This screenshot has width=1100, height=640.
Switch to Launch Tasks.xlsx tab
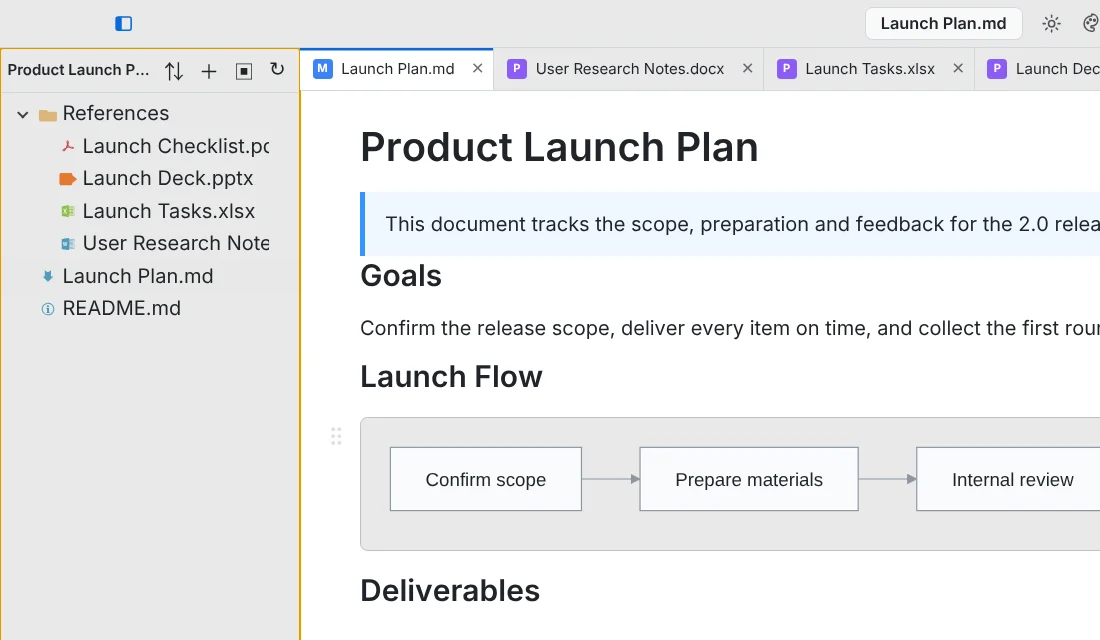pyautogui.click(x=870, y=69)
